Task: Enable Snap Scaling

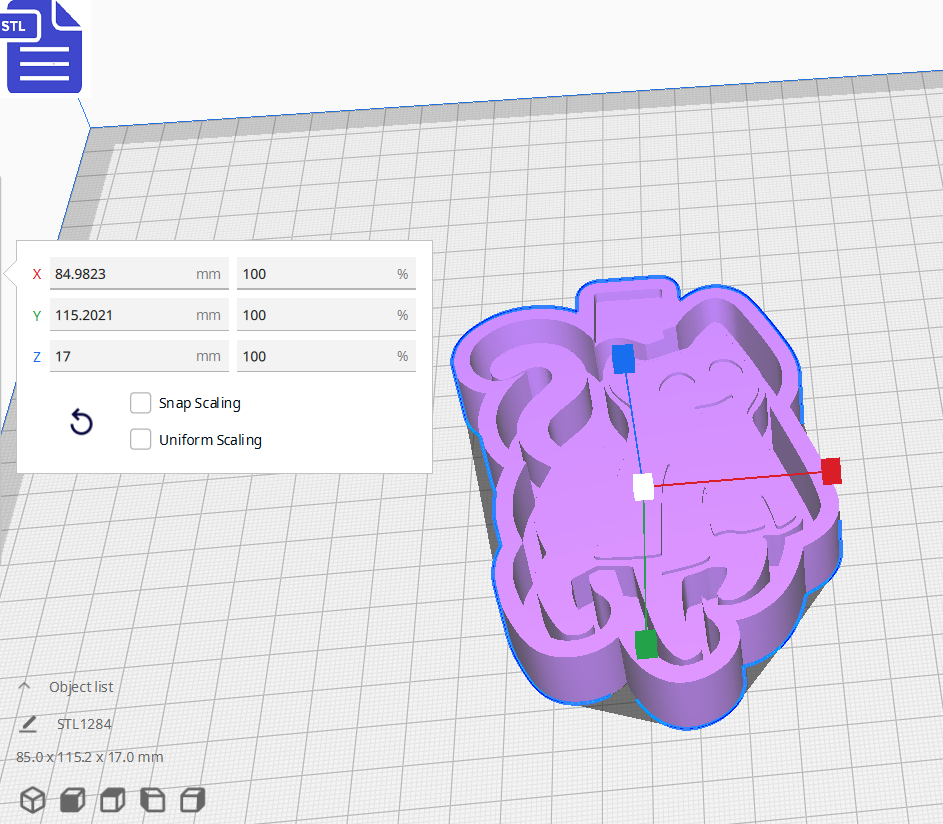Action: click(140, 402)
